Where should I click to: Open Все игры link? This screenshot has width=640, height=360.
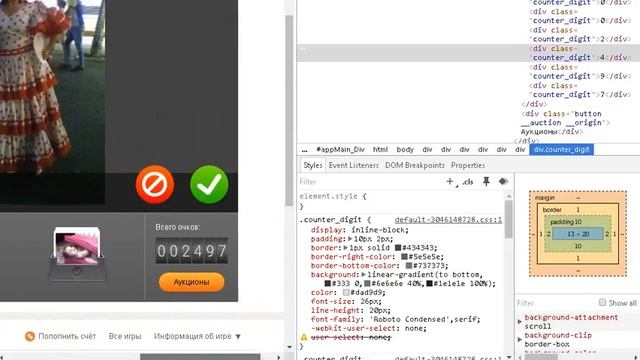pos(125,336)
